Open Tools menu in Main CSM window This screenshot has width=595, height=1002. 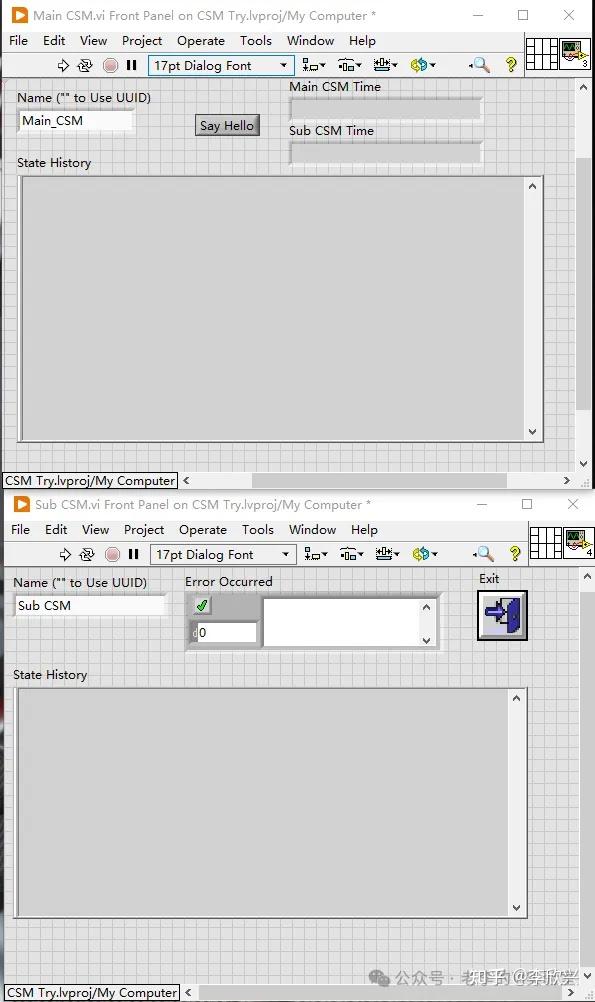(x=256, y=40)
